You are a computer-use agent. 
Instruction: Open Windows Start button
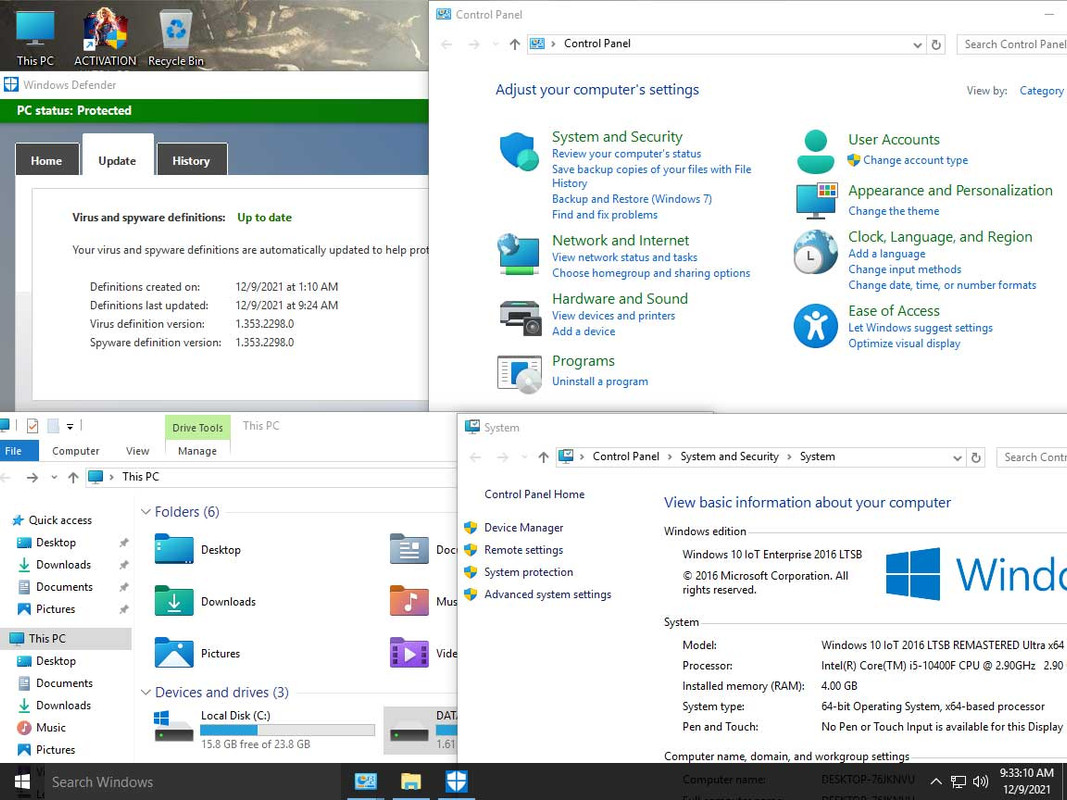[x=22, y=782]
